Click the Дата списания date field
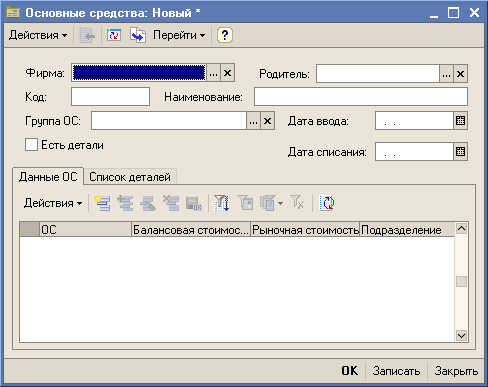This screenshot has width=488, height=387. point(414,152)
